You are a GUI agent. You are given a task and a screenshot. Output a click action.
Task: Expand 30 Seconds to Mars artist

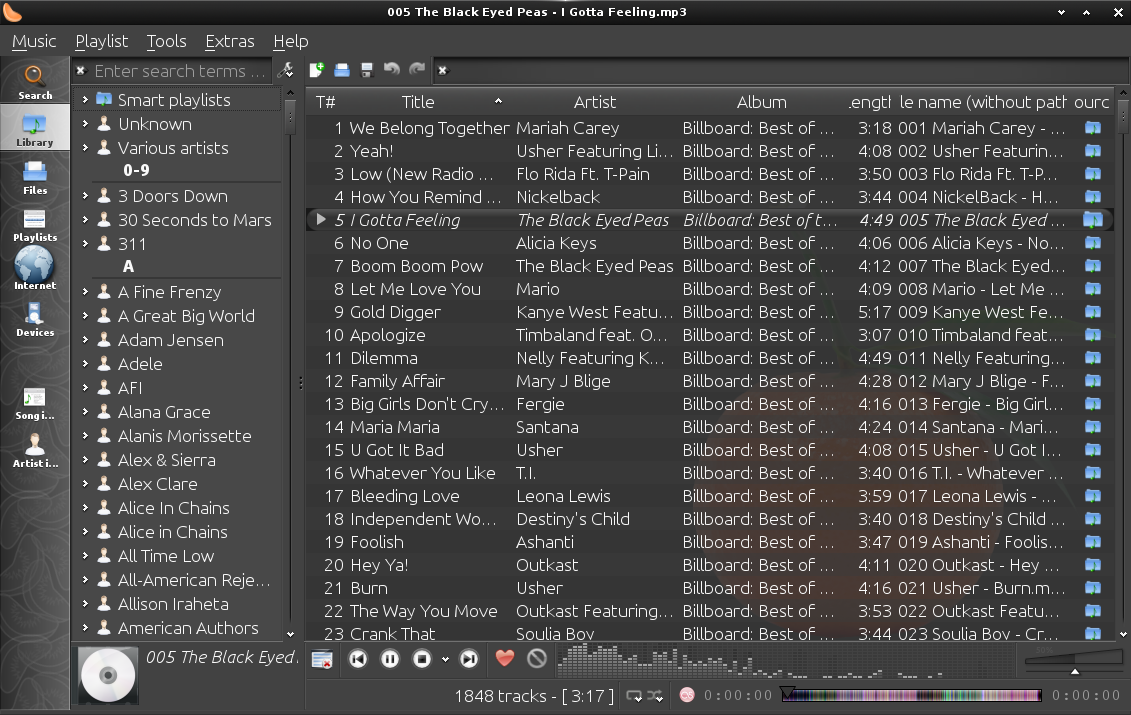coord(85,219)
